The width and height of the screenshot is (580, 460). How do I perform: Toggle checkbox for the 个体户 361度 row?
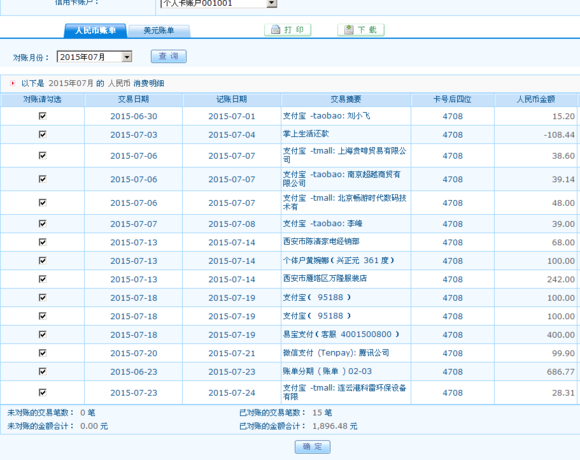click(43, 261)
